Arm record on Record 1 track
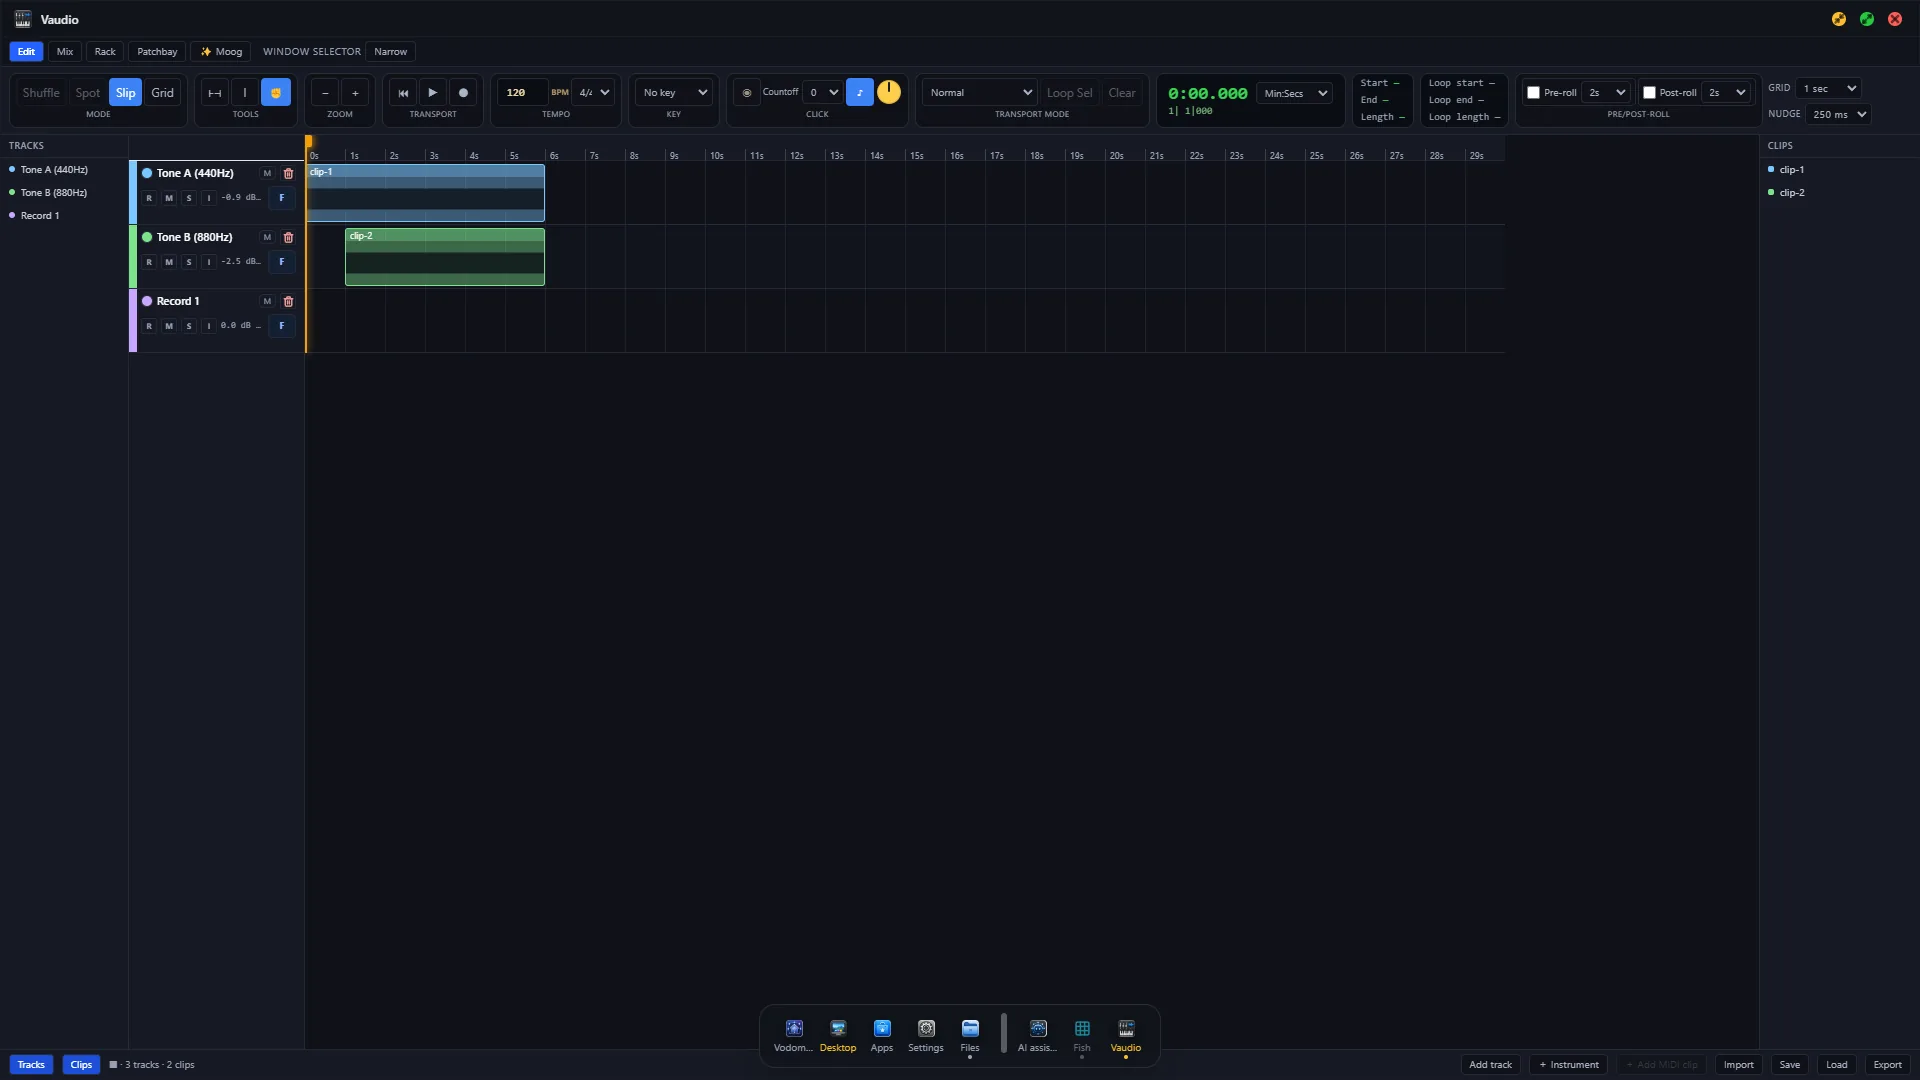 point(149,326)
